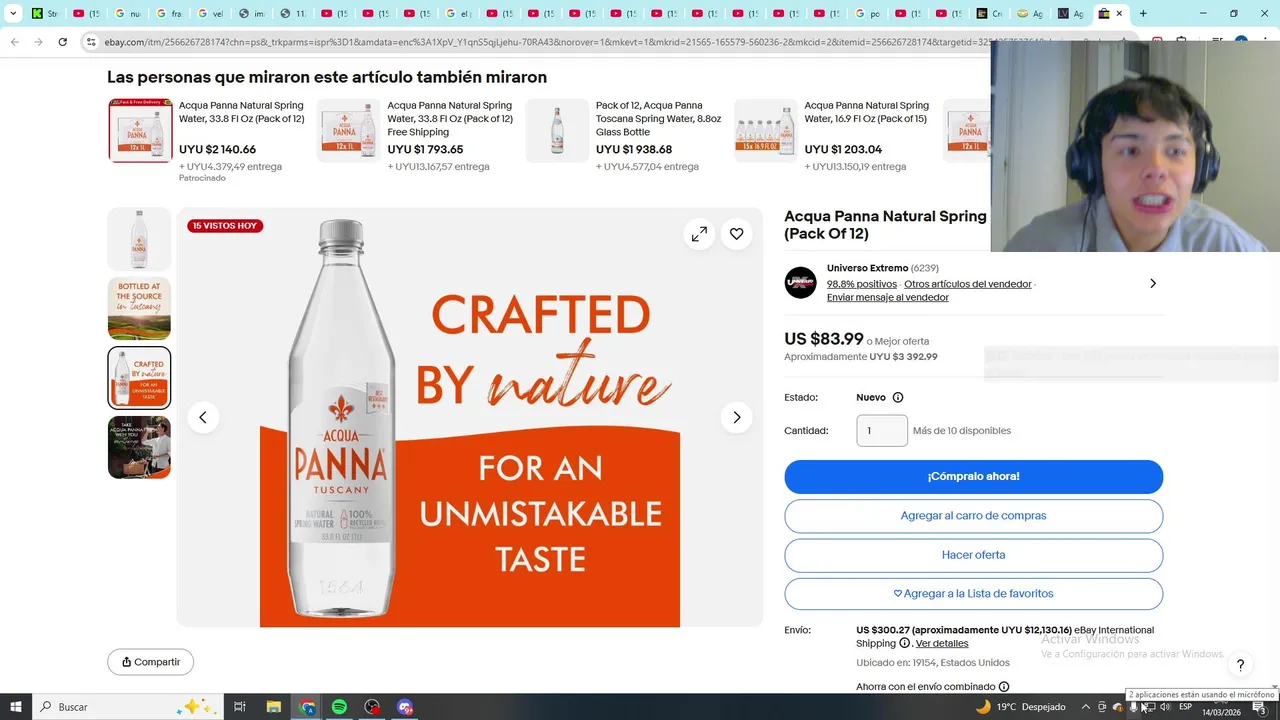1280x720 pixels.
Task: Enlarge the product image with expand icon
Action: coord(699,234)
